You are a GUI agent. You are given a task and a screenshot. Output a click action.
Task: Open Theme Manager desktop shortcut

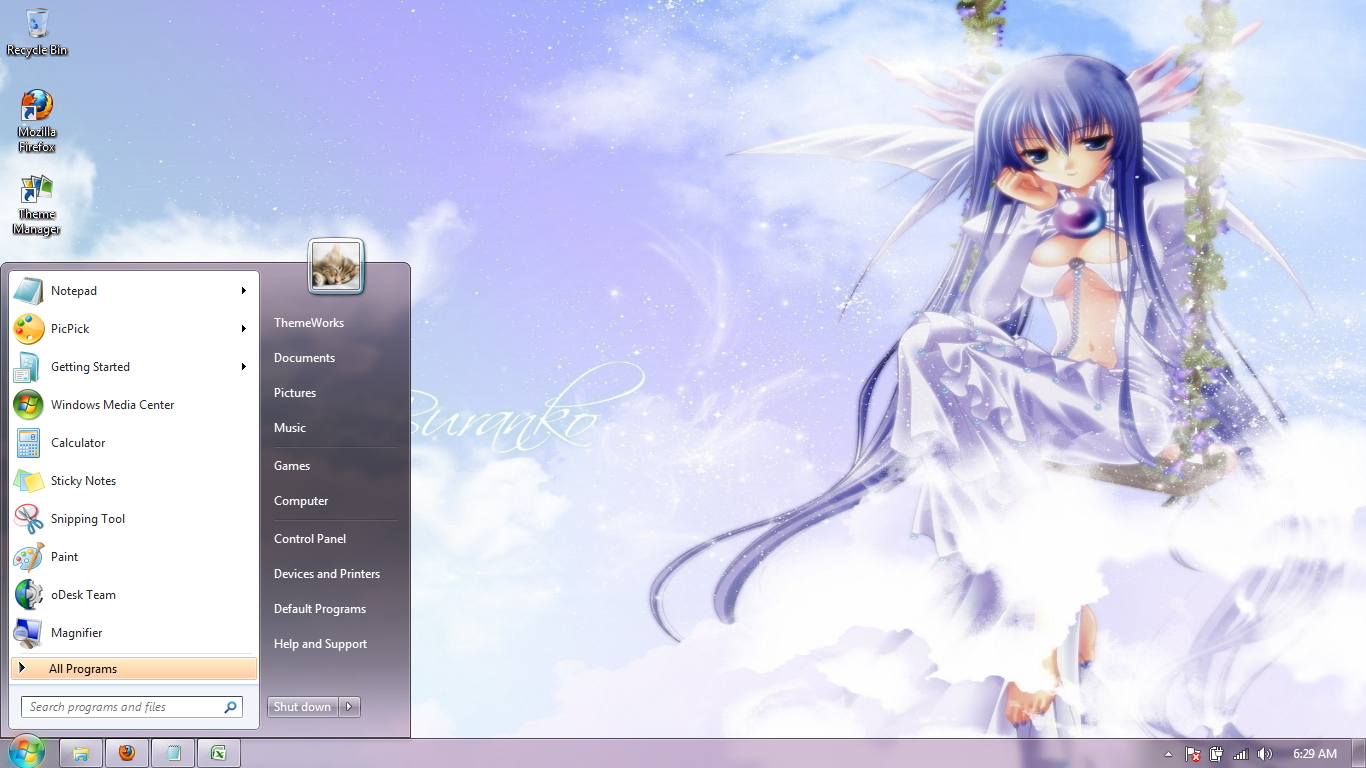[x=37, y=205]
